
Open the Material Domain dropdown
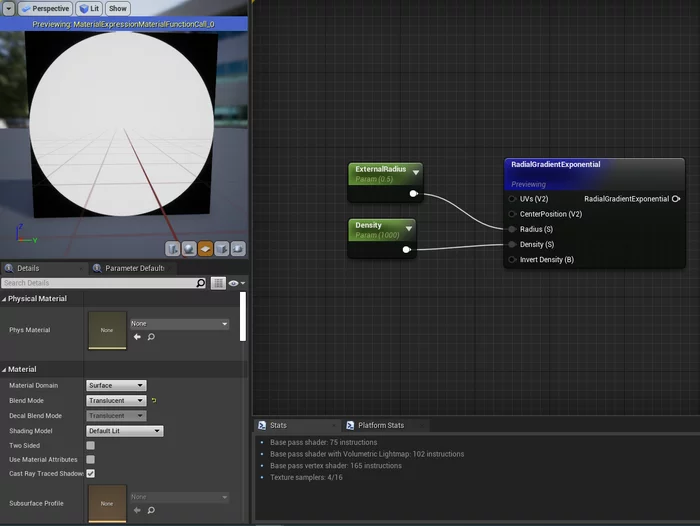(116, 385)
